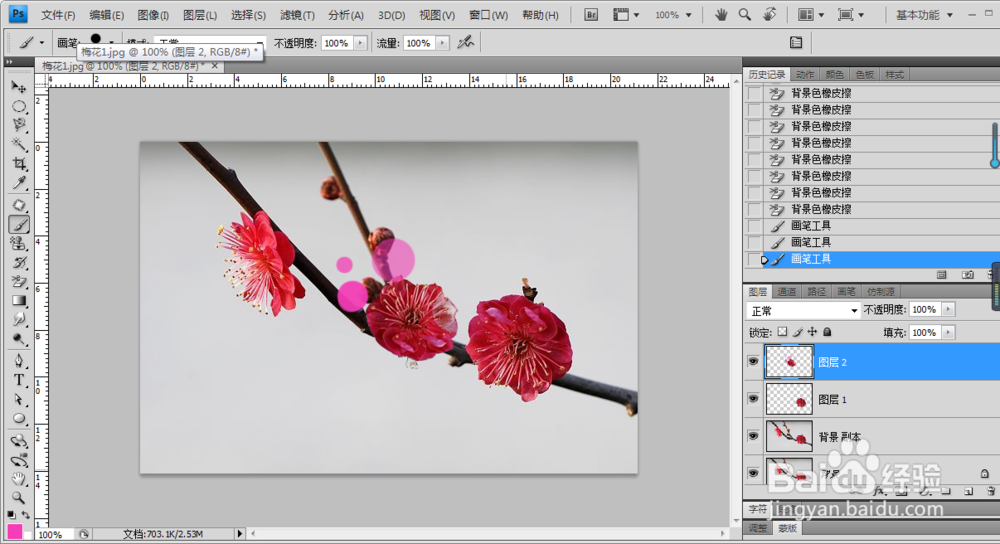Toggle lock position
1000x544 pixels.
[x=812, y=332]
